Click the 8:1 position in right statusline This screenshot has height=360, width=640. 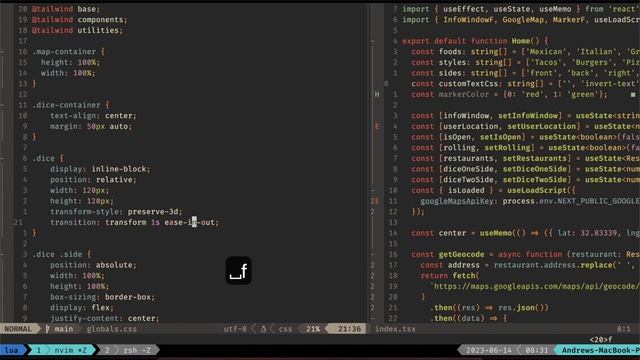624,329
